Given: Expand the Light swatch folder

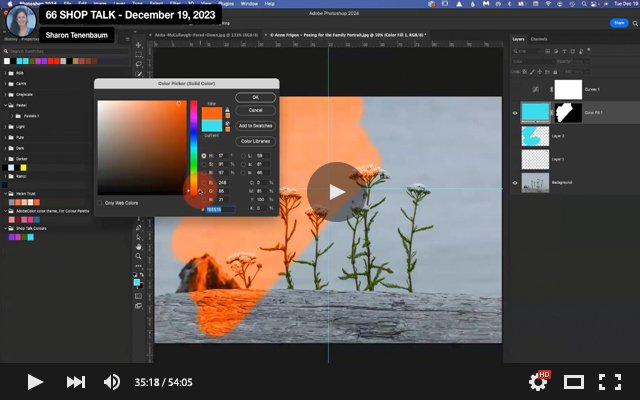Looking at the screenshot, I should 6,127.
